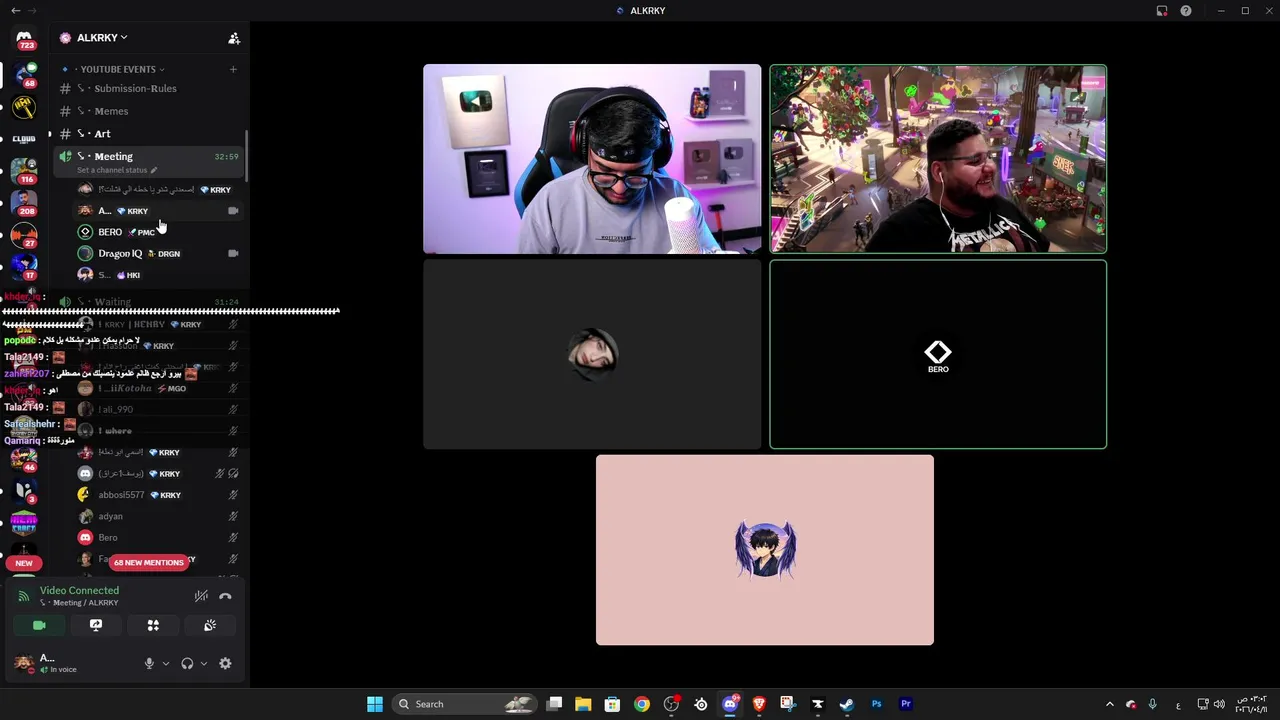Click the invite people icon beside ALKRKY
The width and height of the screenshot is (1280, 720).
coord(234,38)
